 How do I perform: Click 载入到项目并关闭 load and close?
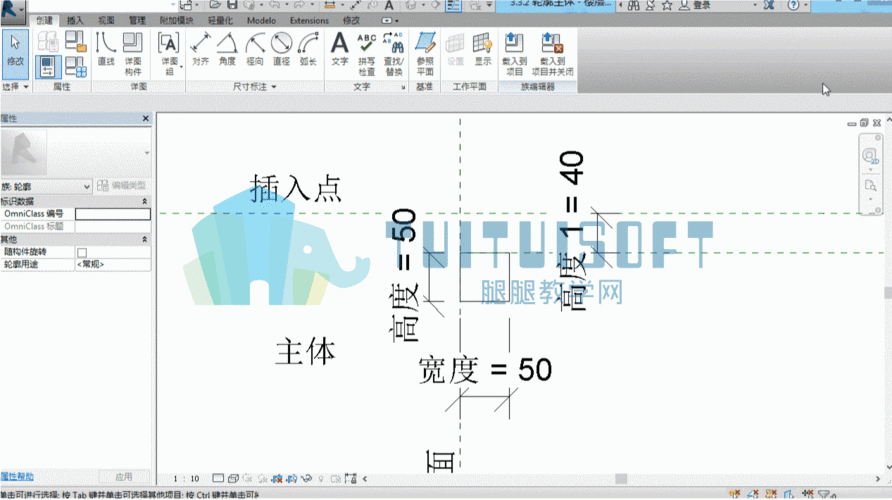tap(552, 53)
